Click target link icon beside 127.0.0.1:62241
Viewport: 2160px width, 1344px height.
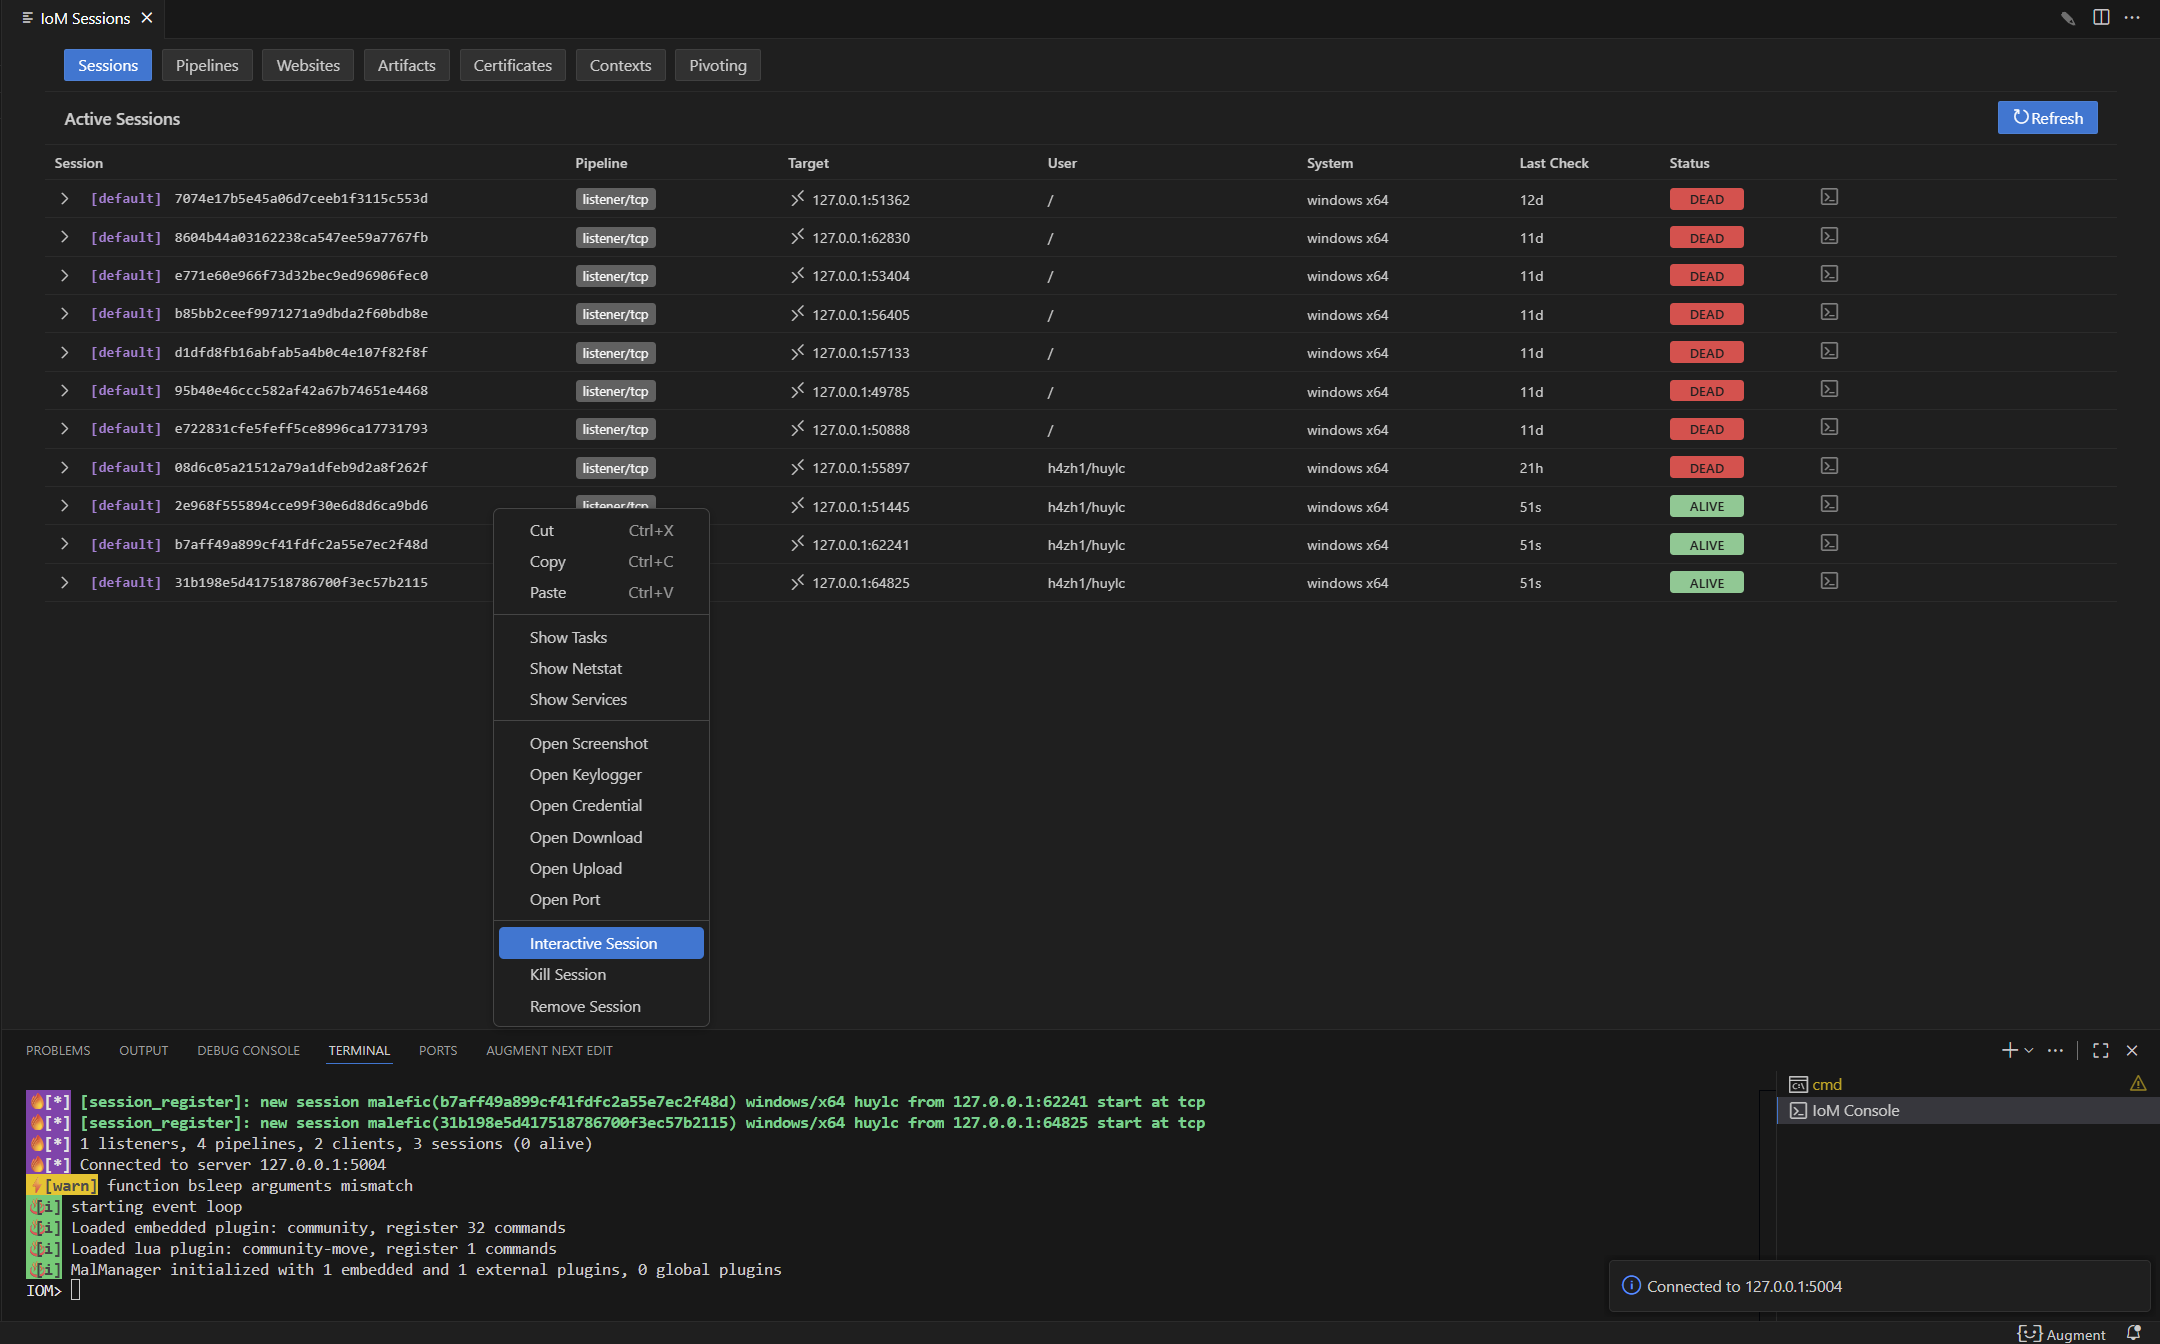(797, 543)
